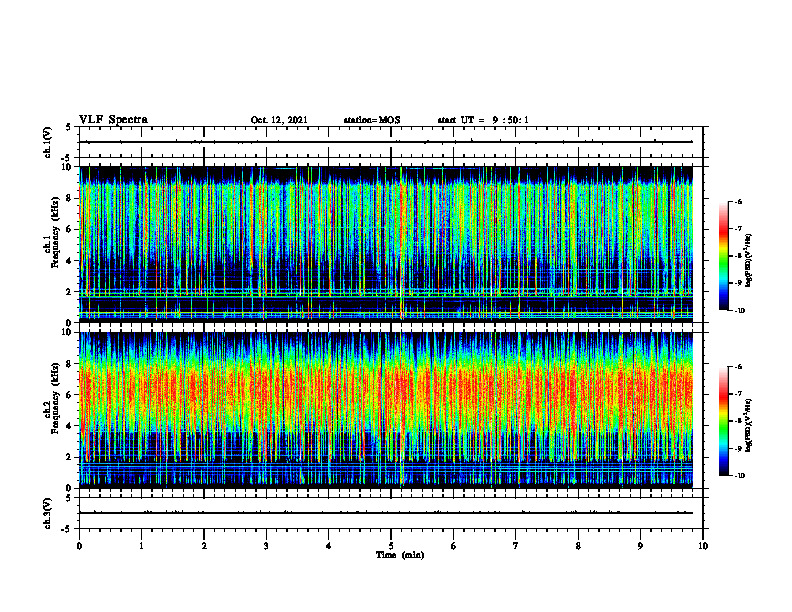
Task: Click the "8" kHz tick on ch.1 frequency axis
Action: coord(70,198)
